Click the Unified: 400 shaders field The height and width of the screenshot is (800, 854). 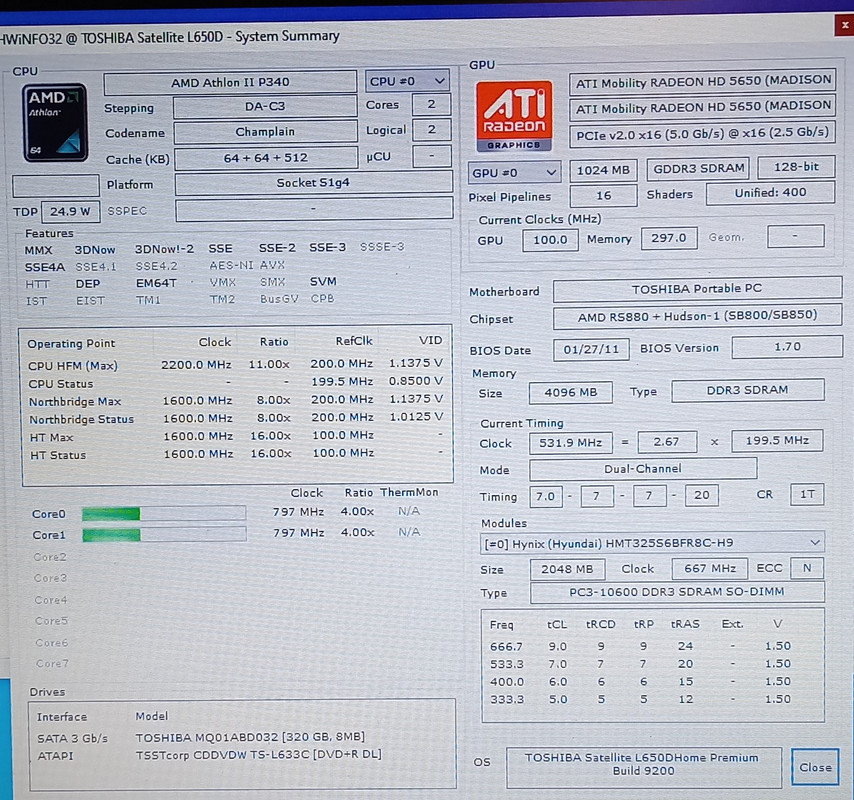click(770, 193)
